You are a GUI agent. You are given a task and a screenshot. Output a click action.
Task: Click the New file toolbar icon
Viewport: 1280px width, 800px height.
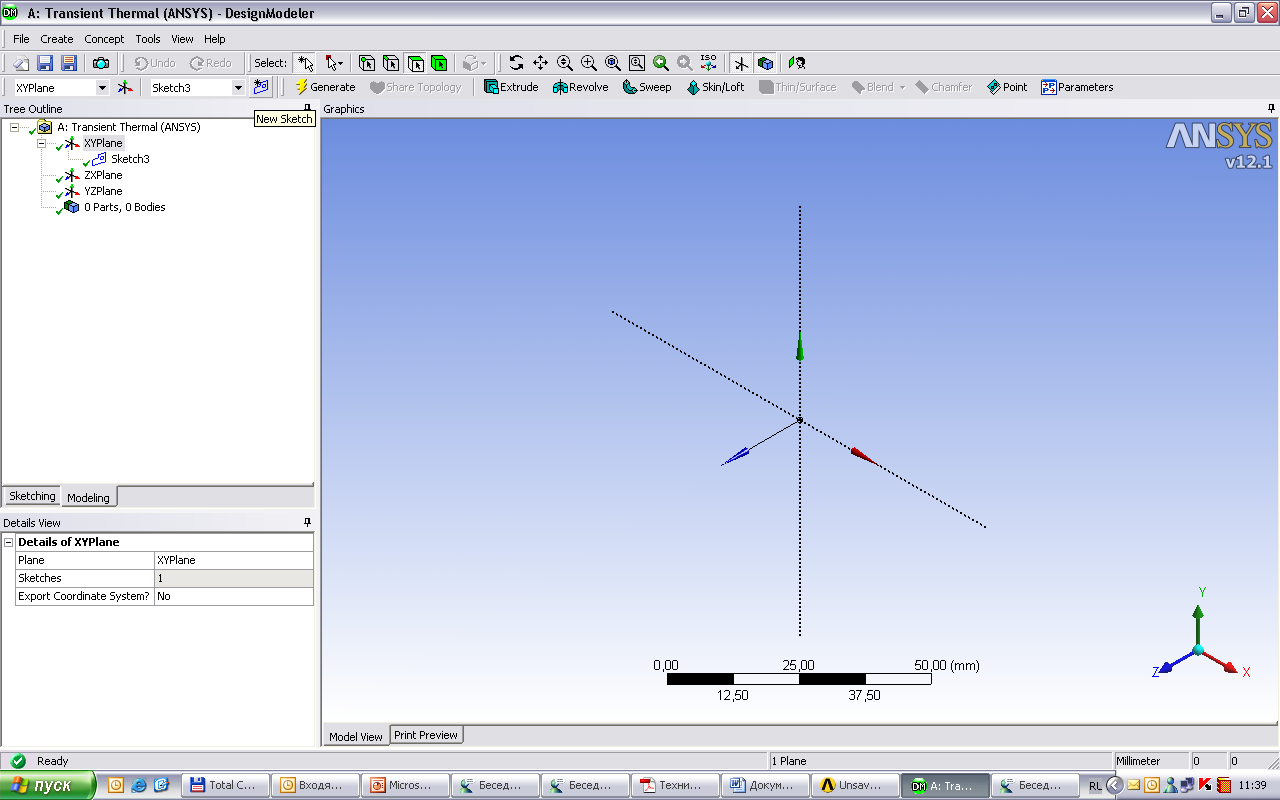coord(20,63)
